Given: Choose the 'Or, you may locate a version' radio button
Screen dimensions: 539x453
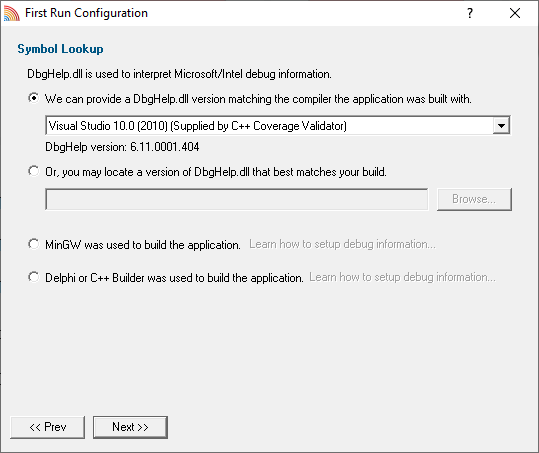Looking at the screenshot, I should tap(33, 171).
